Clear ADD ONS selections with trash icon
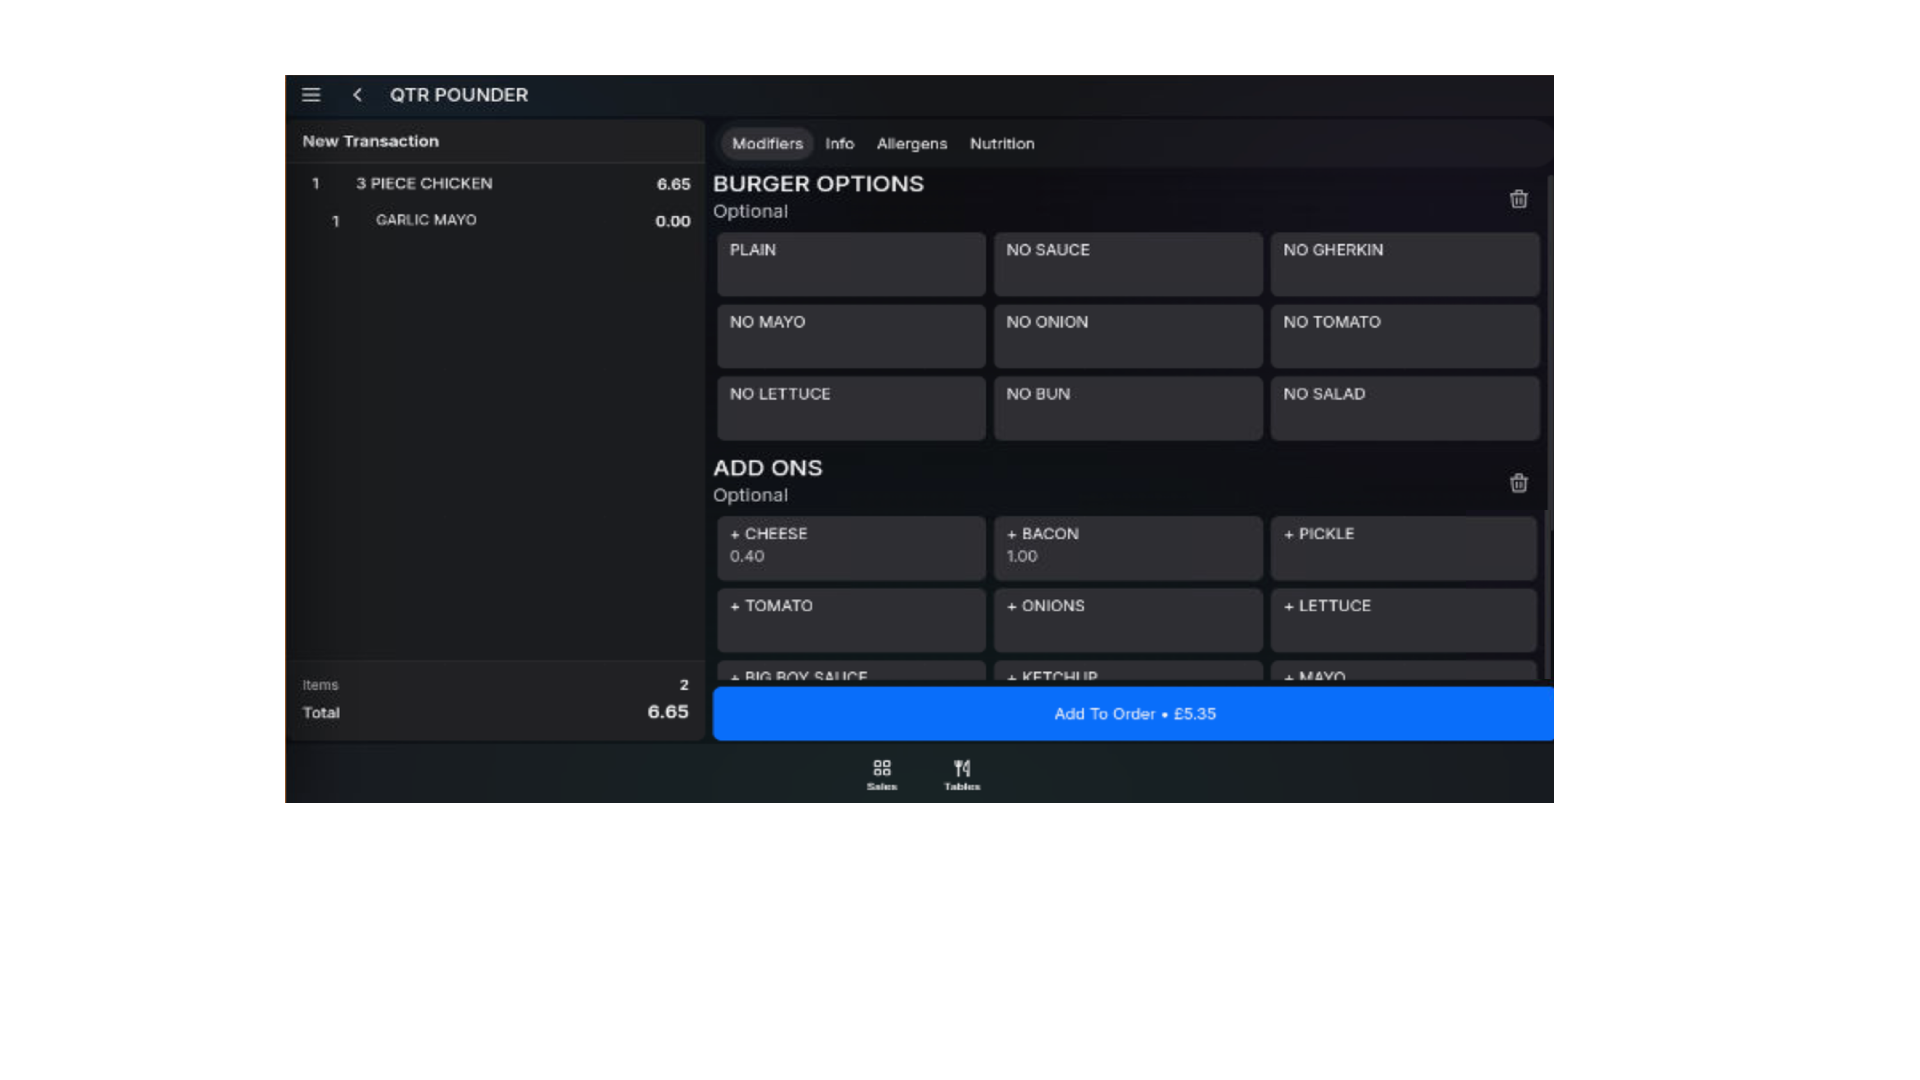The width and height of the screenshot is (1920, 1080). point(1518,483)
